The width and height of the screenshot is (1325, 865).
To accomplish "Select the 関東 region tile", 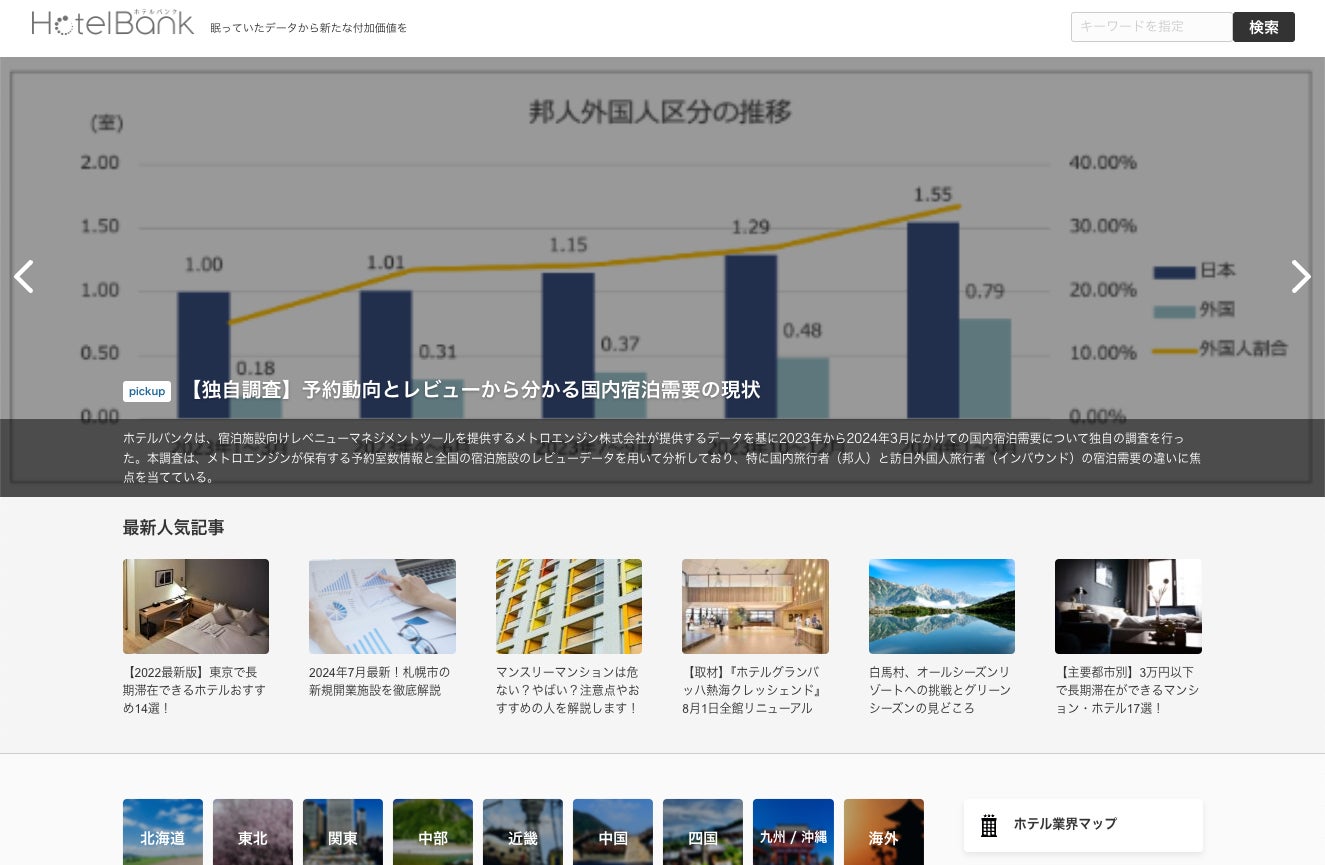I will [343, 833].
